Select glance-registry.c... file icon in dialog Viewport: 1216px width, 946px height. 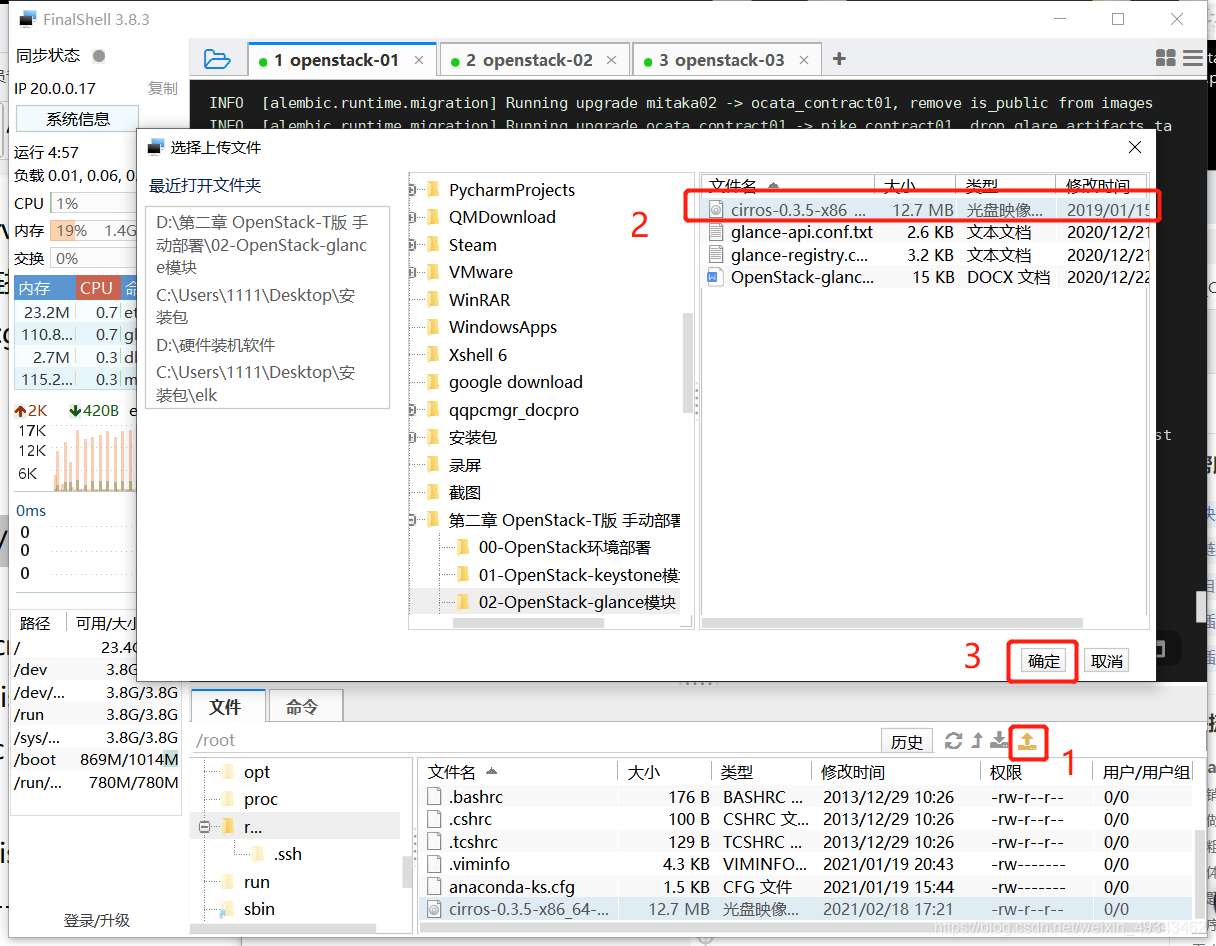tap(715, 255)
